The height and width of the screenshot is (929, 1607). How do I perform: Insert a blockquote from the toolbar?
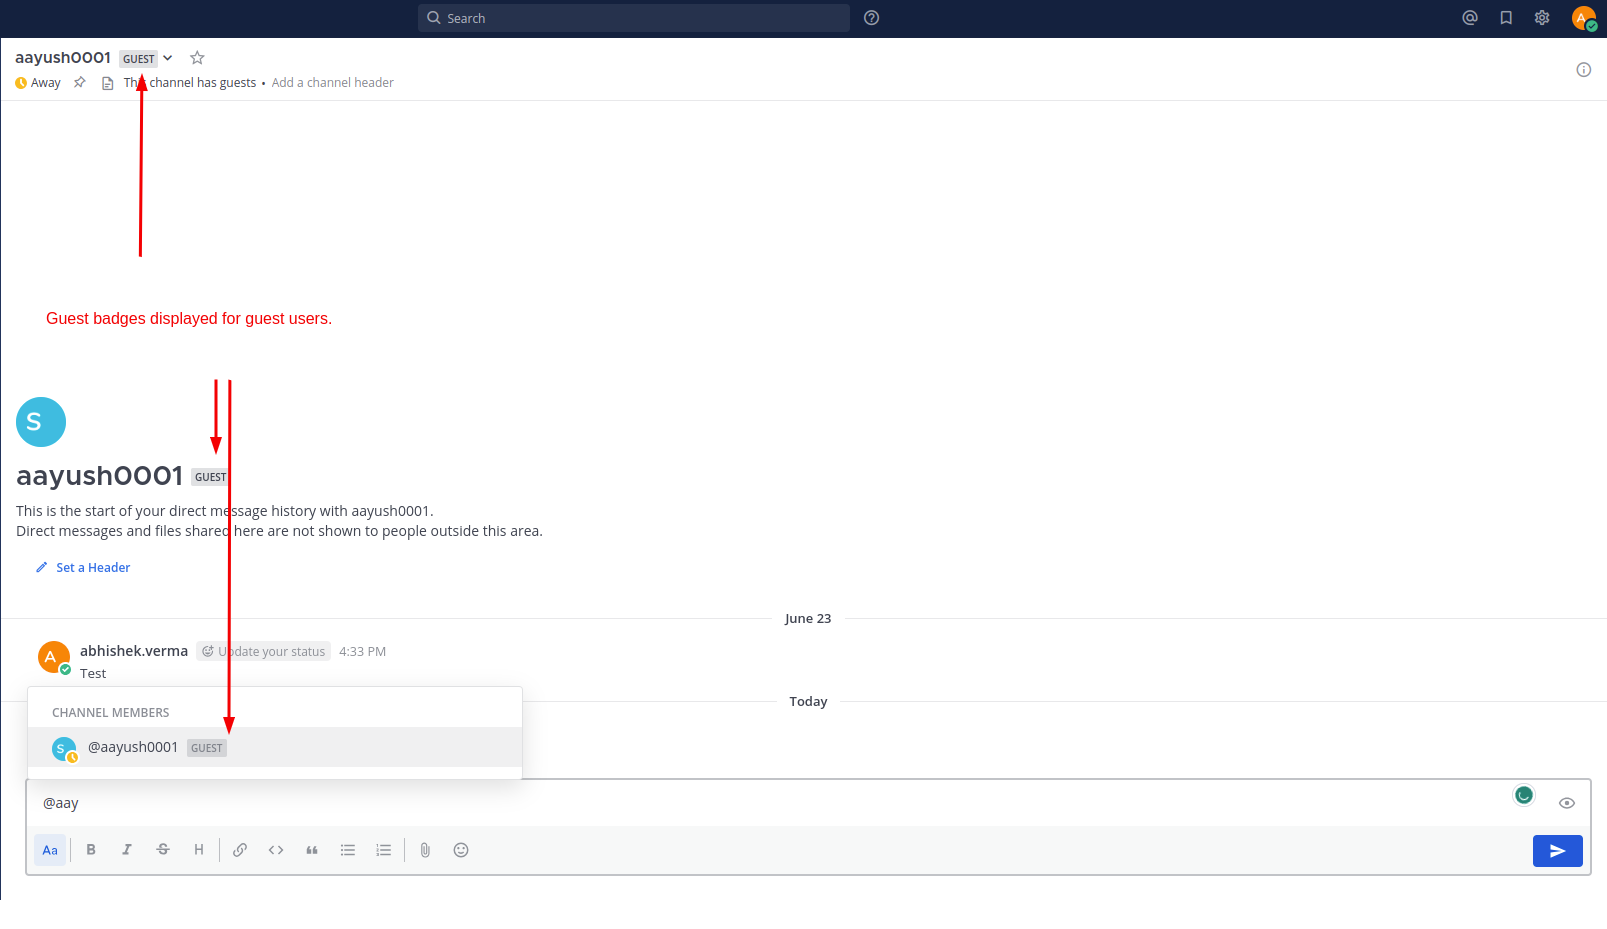(311, 850)
